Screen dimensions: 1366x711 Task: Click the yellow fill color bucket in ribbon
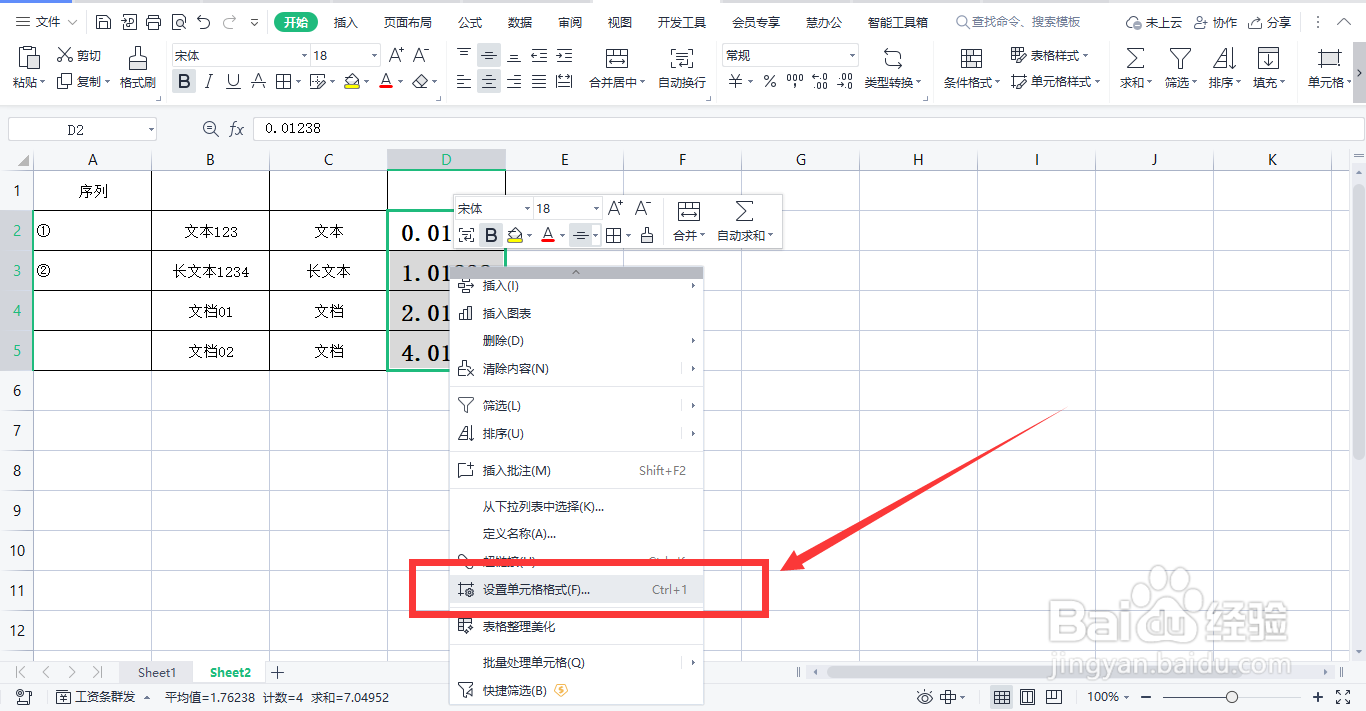[351, 82]
